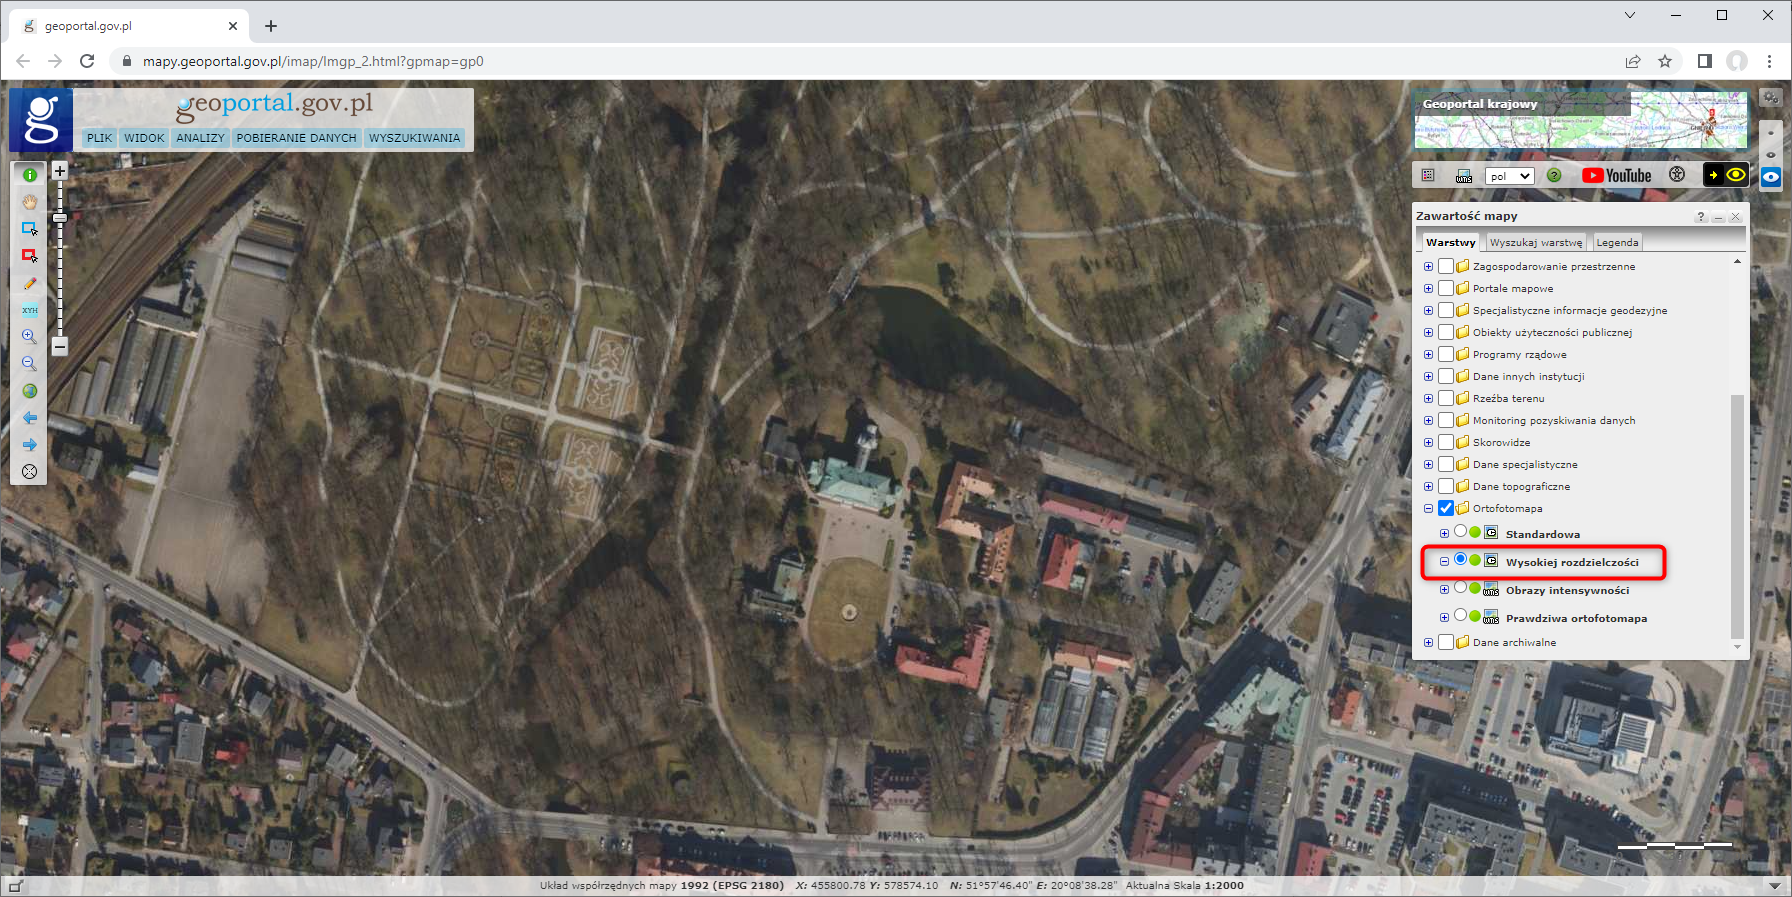Check the Dane archiwalne layer group
1792x897 pixels.
[x=1446, y=642]
